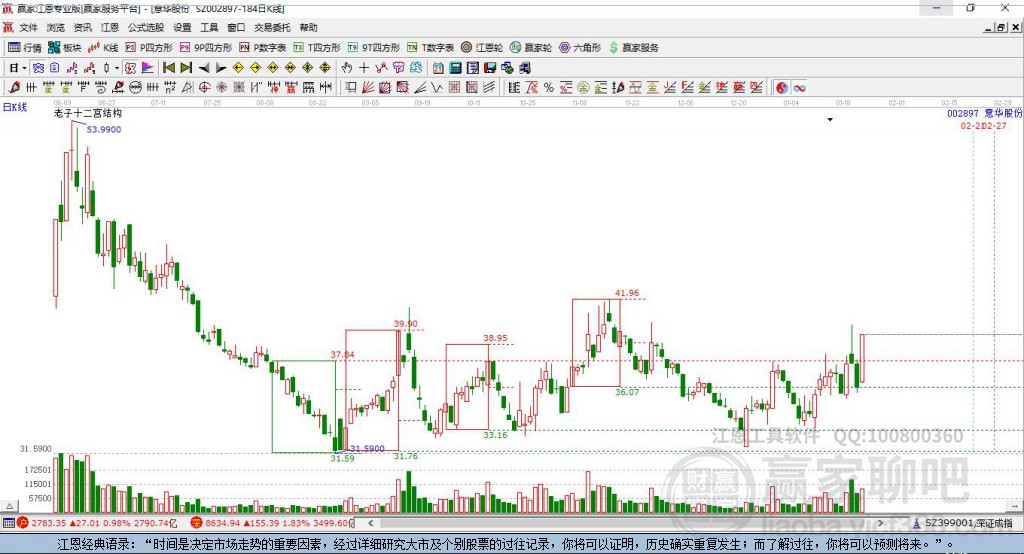Screen dimensions: 1024x554
Task: Jump to the last bar button
Action: point(186,68)
